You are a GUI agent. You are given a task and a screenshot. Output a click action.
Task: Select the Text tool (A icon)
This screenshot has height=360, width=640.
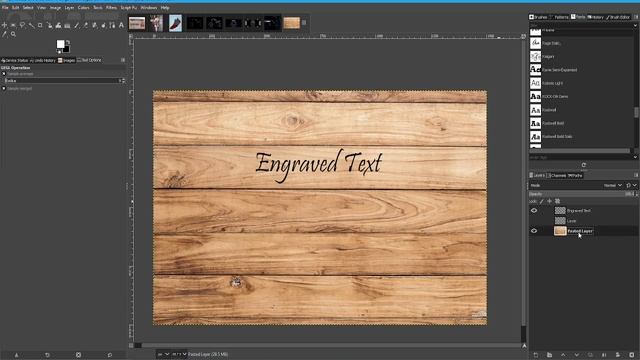click(121, 25)
